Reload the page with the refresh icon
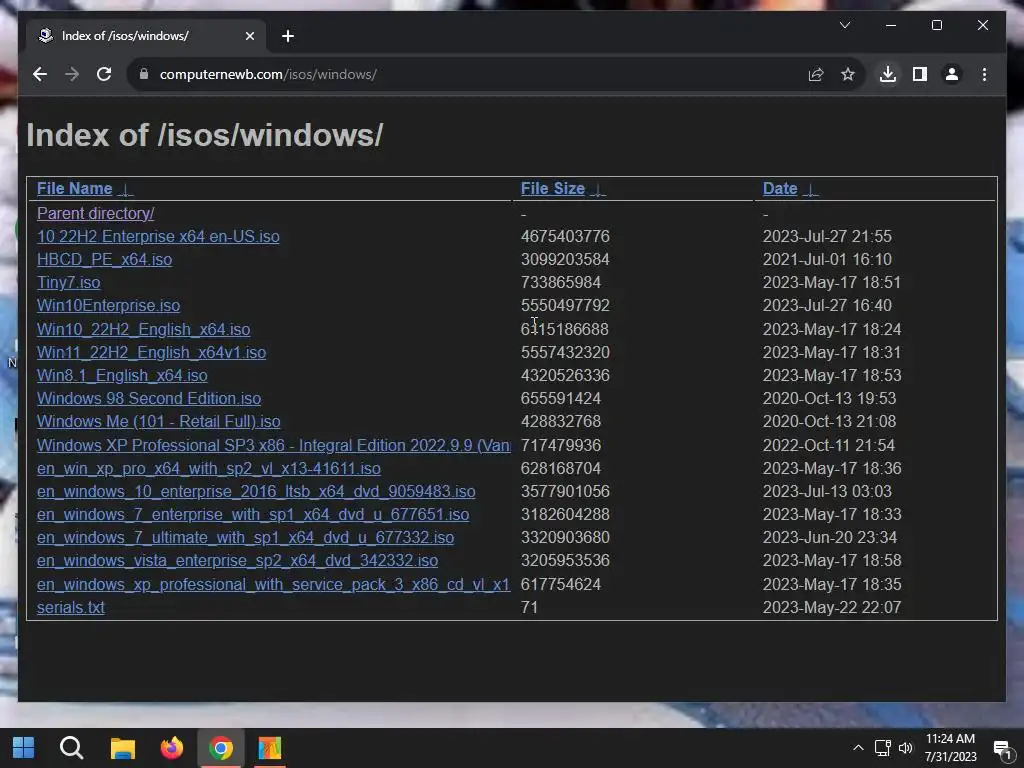Viewport: 1024px width, 768px height. [x=104, y=74]
